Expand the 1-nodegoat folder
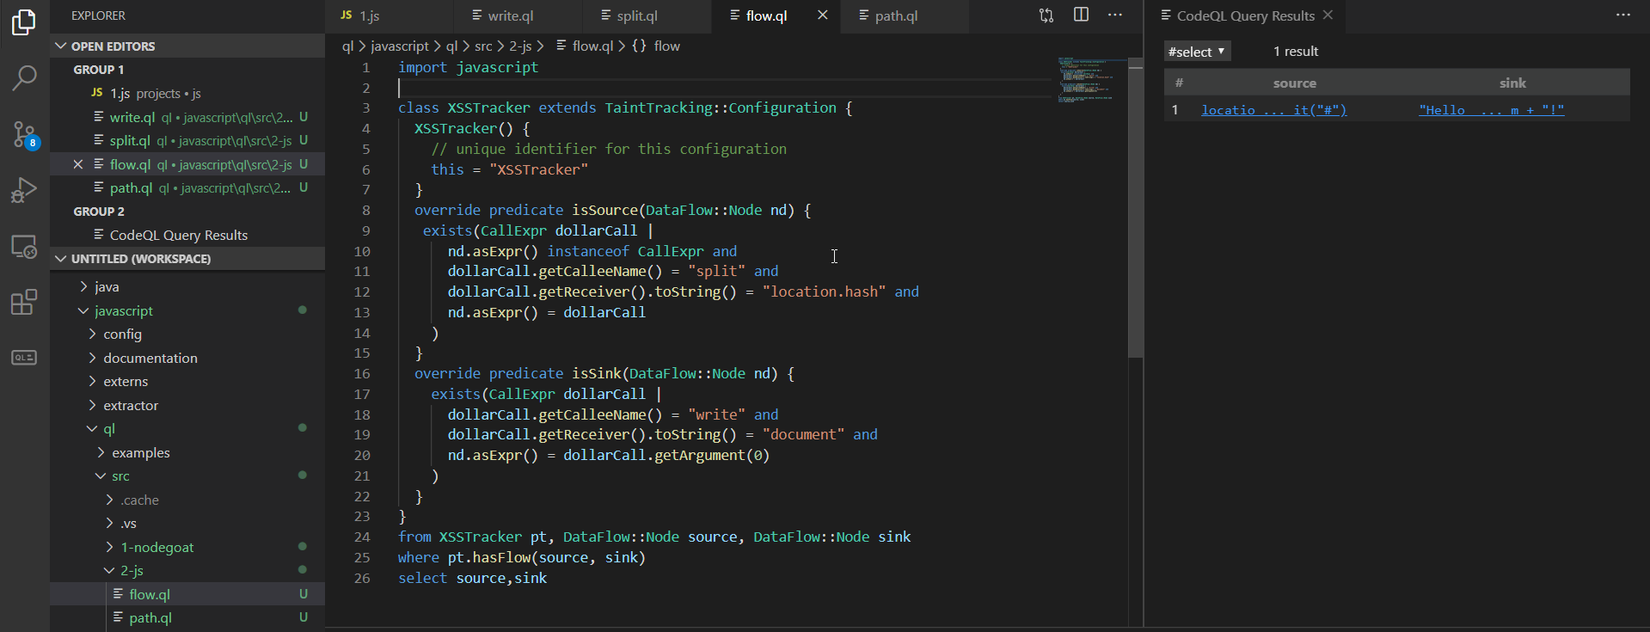The width and height of the screenshot is (1650, 632). pyautogui.click(x=156, y=547)
